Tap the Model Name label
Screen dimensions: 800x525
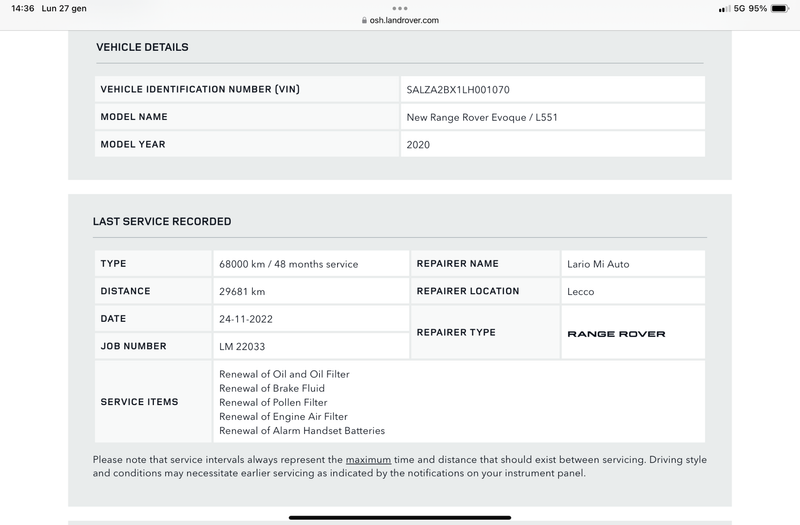point(134,117)
